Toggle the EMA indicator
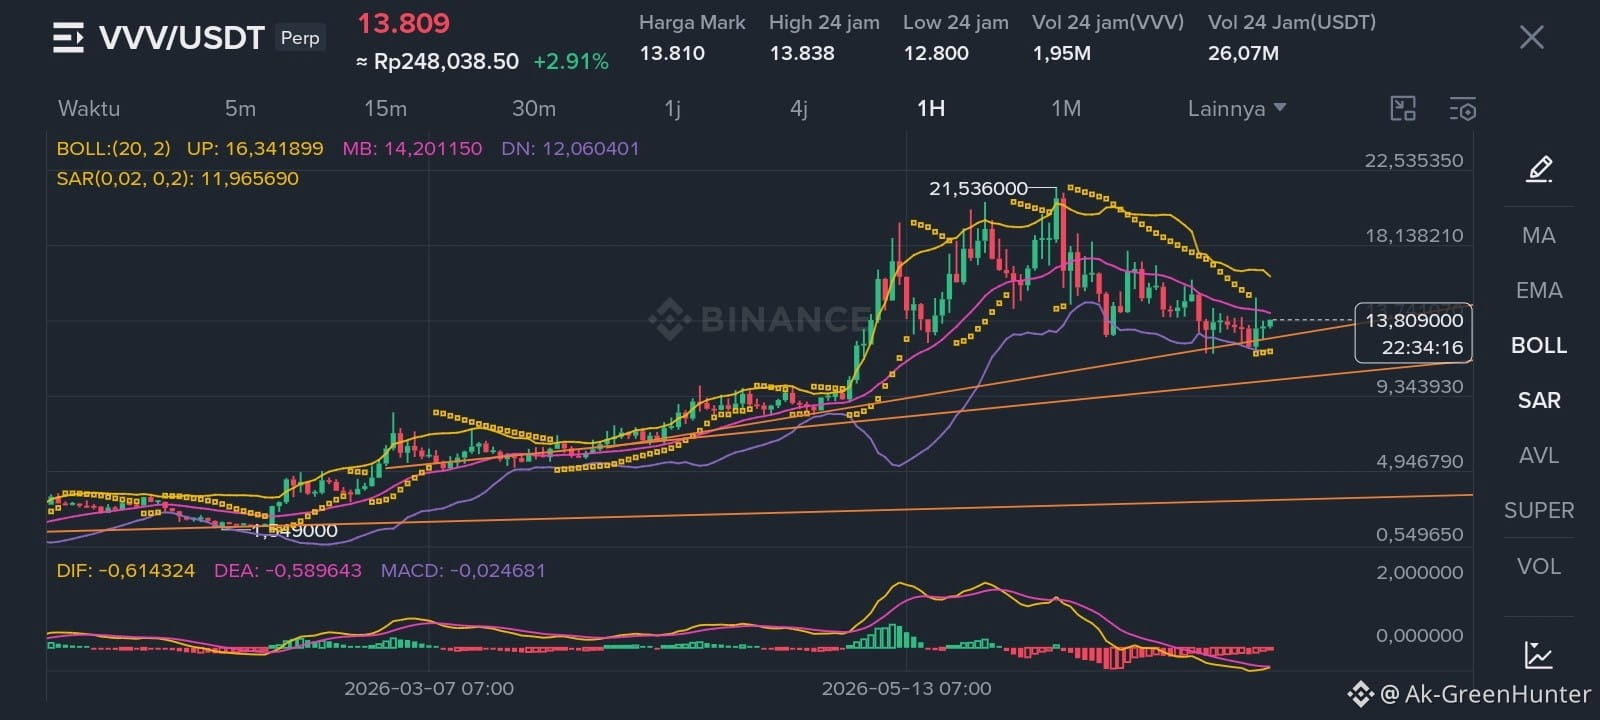 click(1538, 290)
